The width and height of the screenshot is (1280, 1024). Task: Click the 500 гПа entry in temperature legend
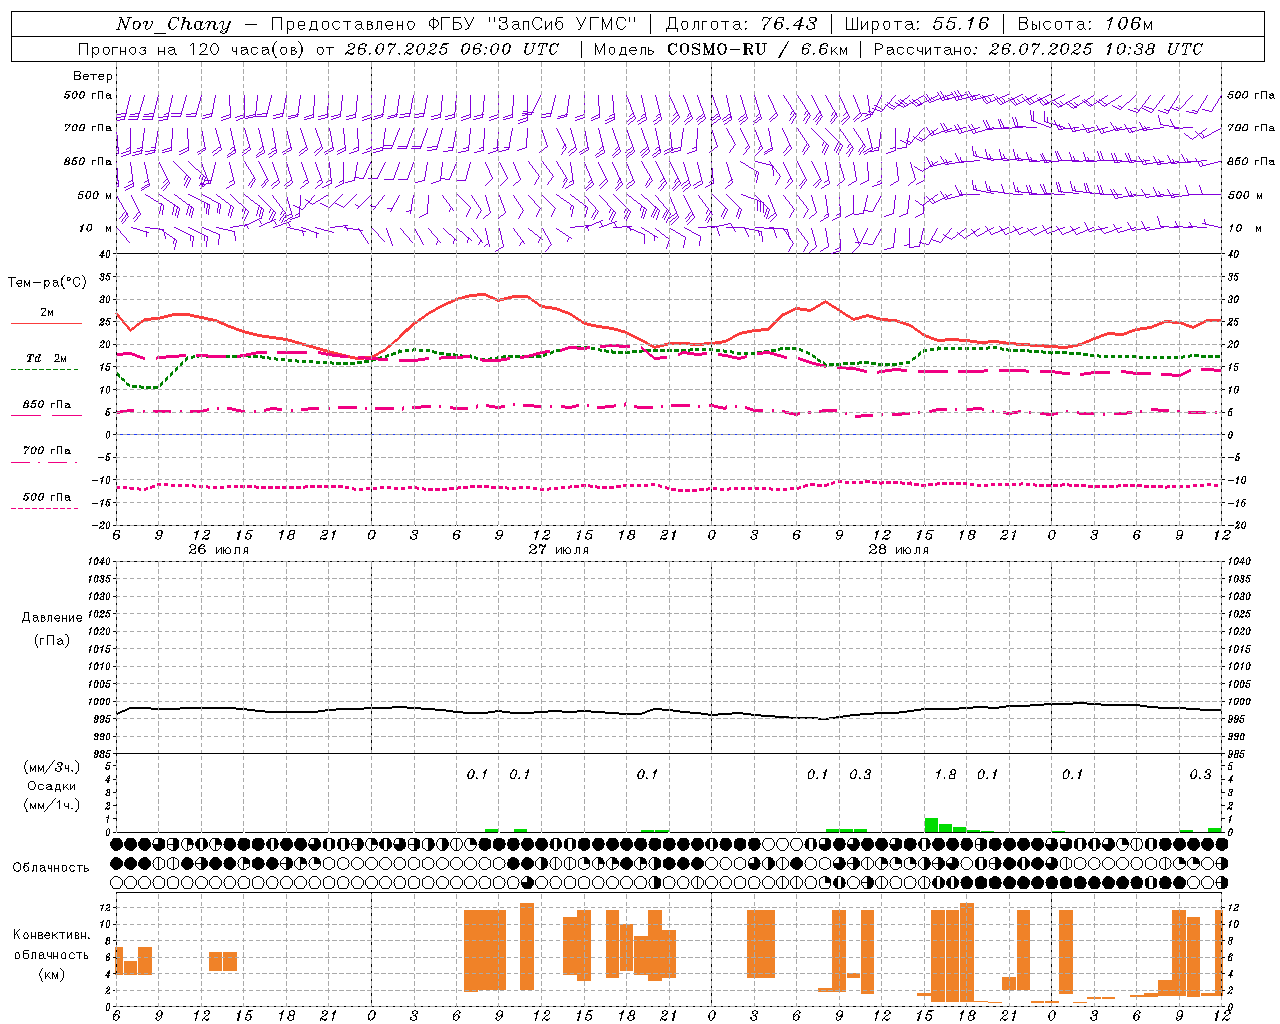point(47,497)
